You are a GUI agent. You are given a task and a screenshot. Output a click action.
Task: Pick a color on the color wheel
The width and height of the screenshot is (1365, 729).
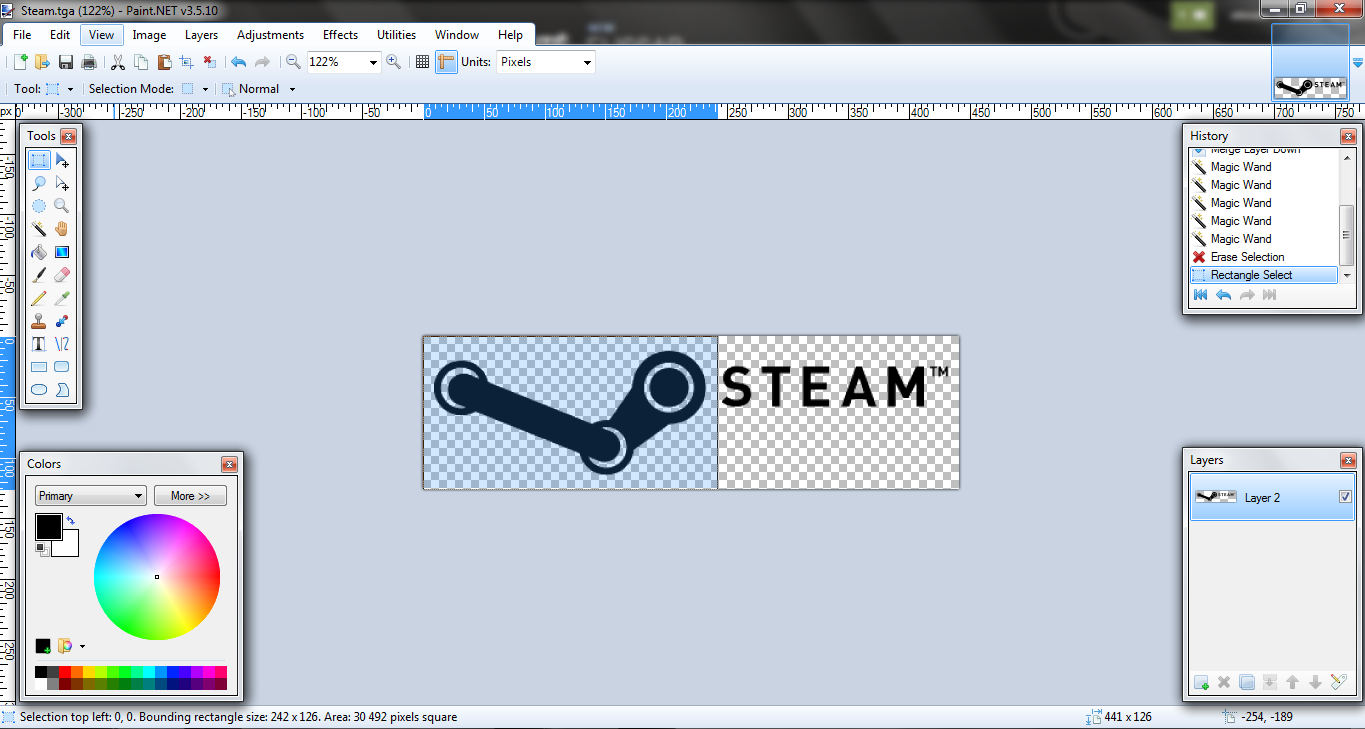coord(157,577)
